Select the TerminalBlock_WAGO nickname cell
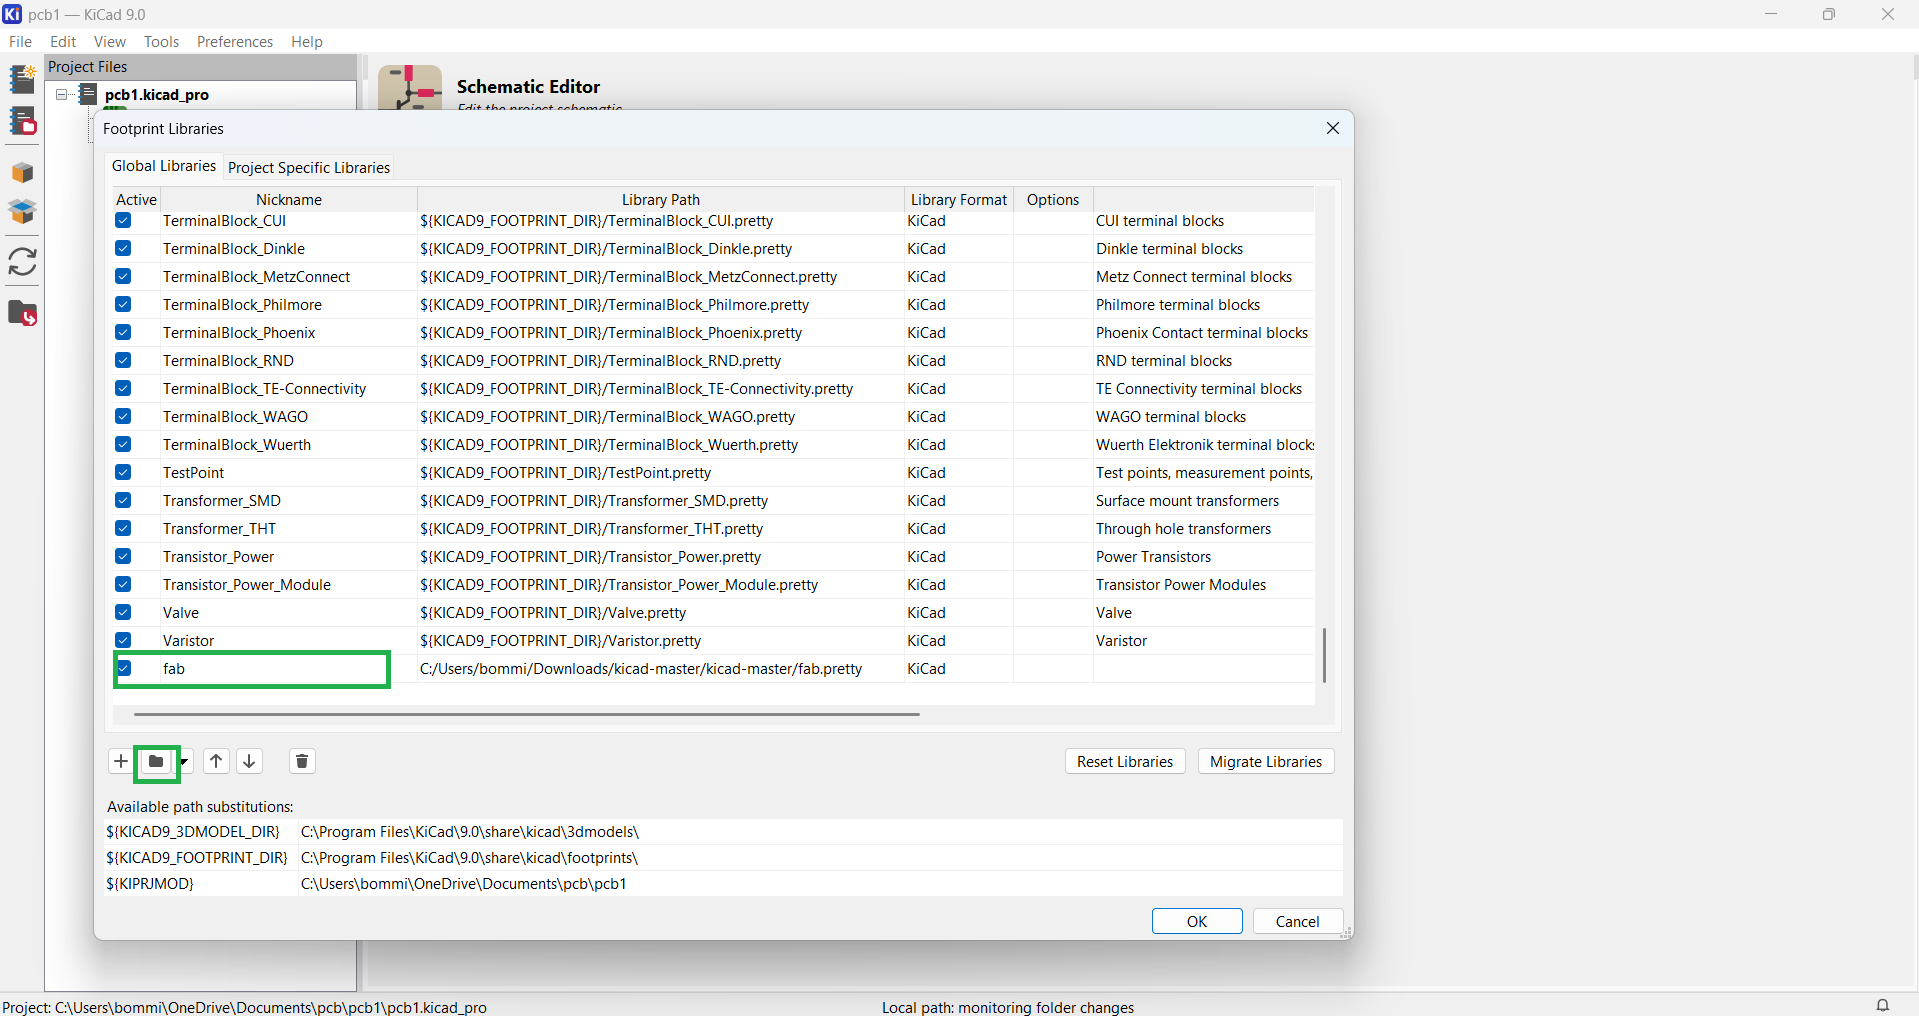 coord(288,417)
